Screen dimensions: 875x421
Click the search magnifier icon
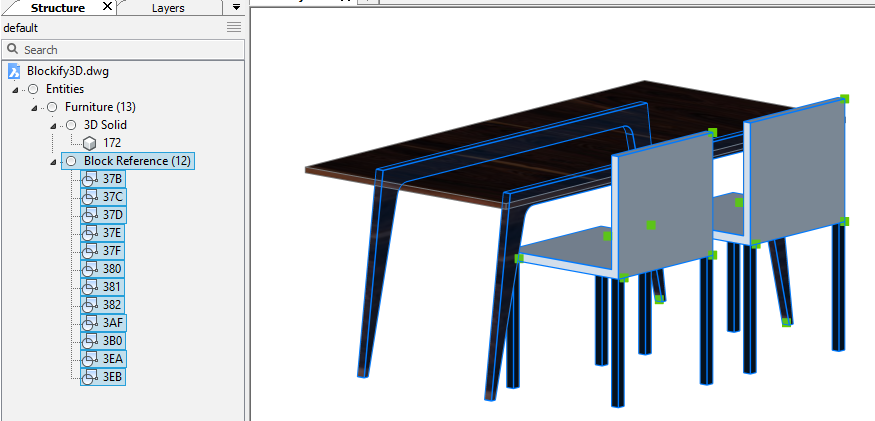[x=13, y=49]
